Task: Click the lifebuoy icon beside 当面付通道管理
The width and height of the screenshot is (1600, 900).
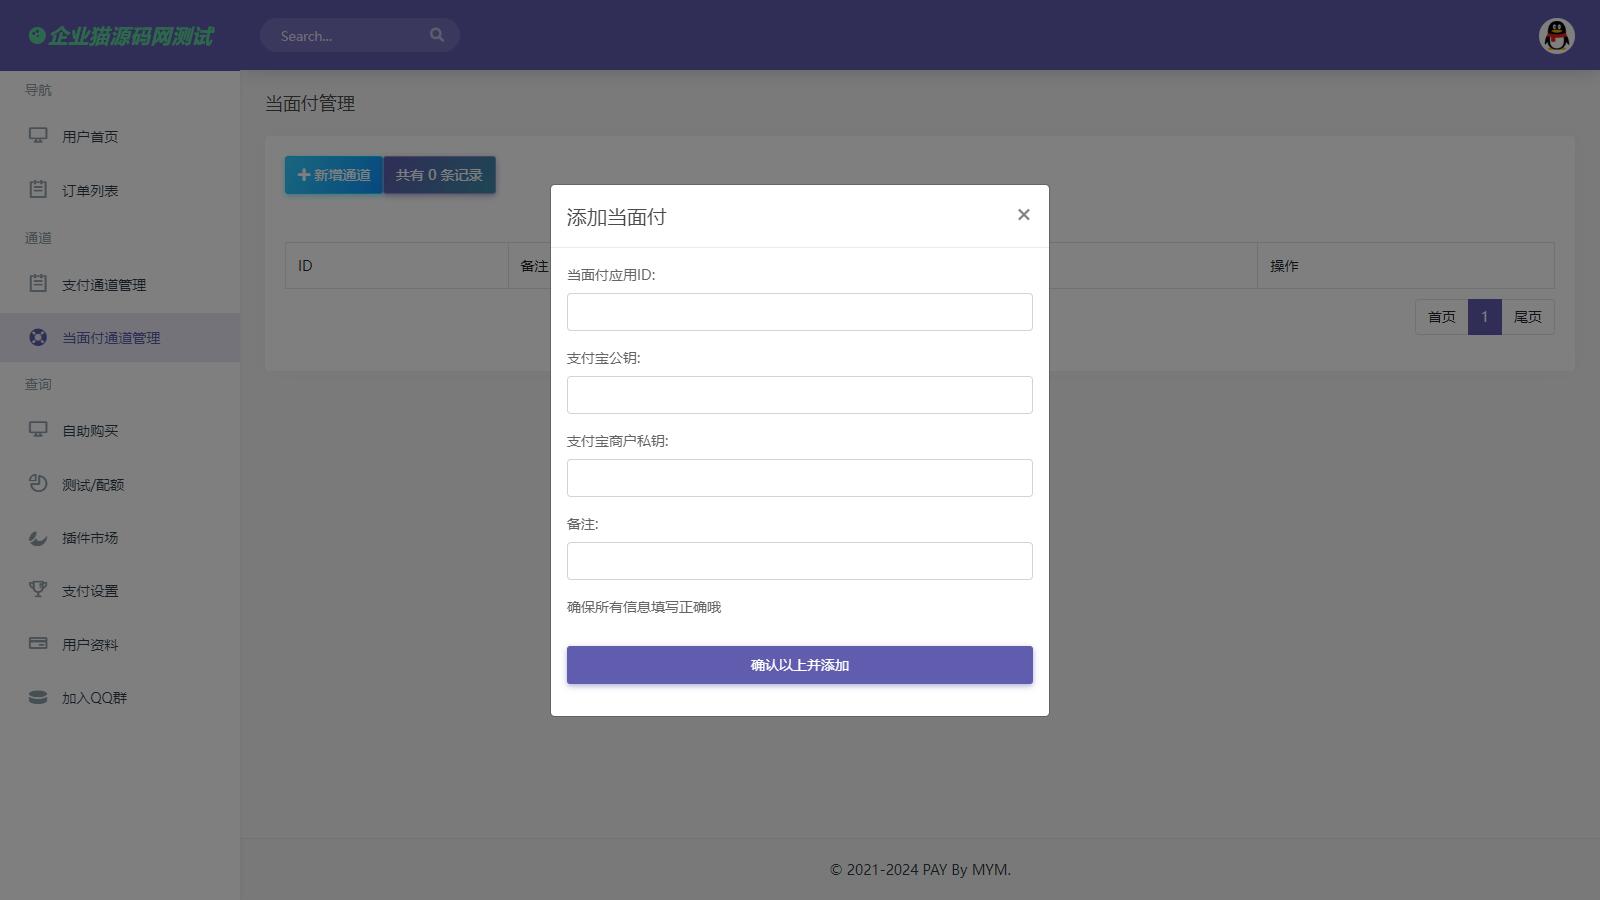Action: click(x=38, y=338)
